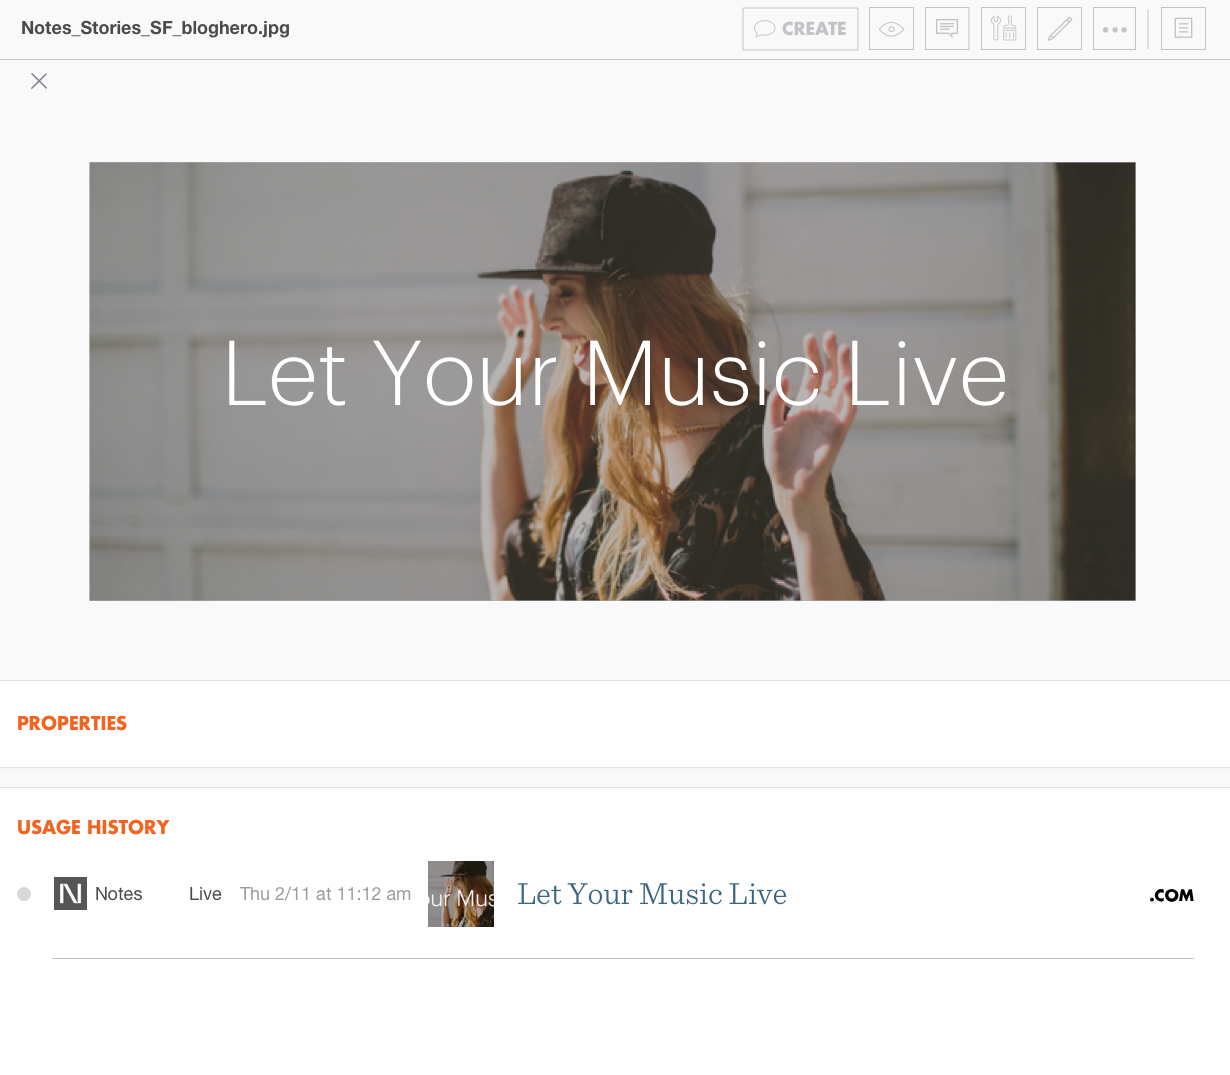Click the Notes N logo icon
Screen dimensions: 1230x1075
(x=70, y=893)
